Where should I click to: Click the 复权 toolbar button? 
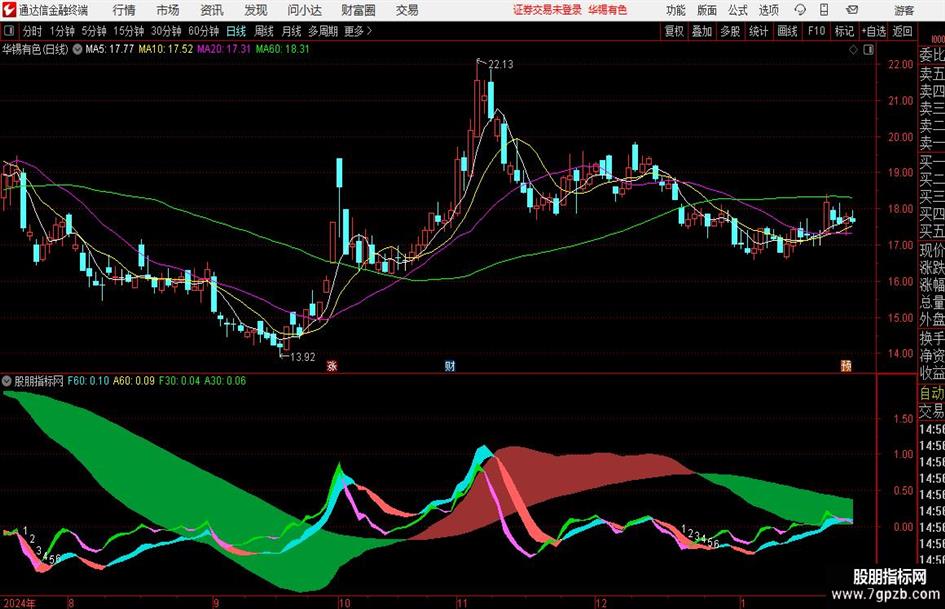click(674, 31)
